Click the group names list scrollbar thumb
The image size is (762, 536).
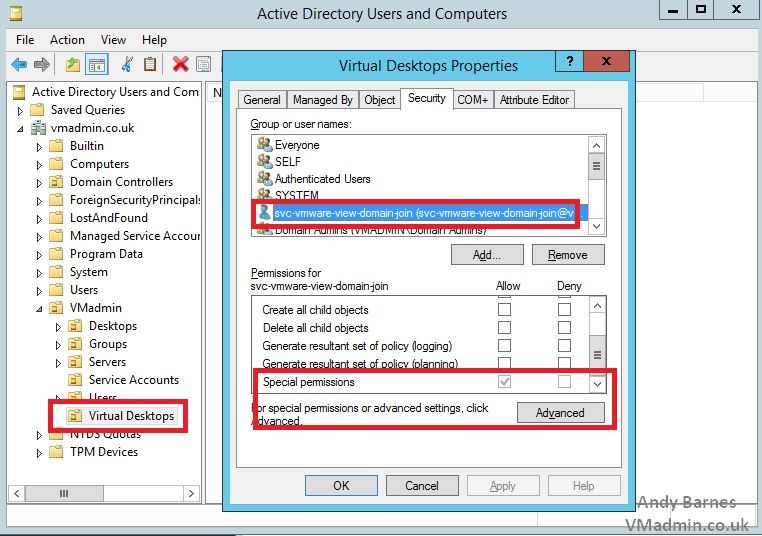(x=596, y=166)
